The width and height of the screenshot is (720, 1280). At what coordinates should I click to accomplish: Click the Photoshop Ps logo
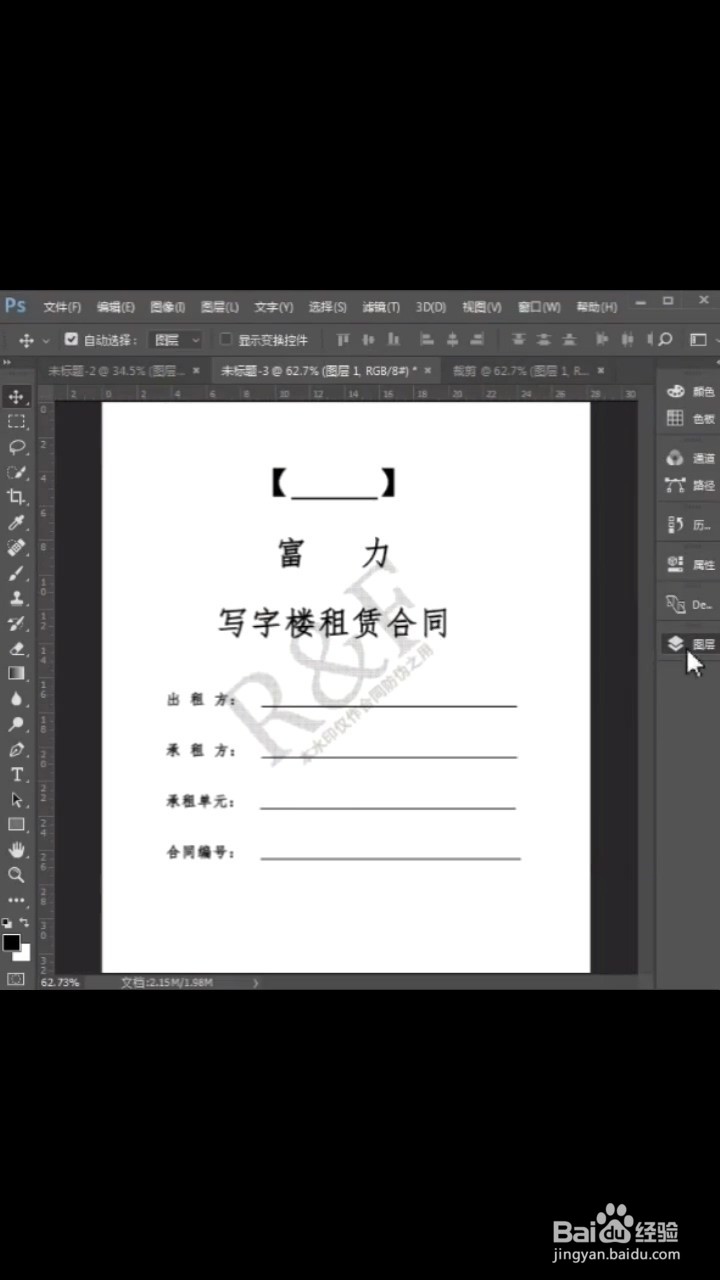pyautogui.click(x=15, y=305)
